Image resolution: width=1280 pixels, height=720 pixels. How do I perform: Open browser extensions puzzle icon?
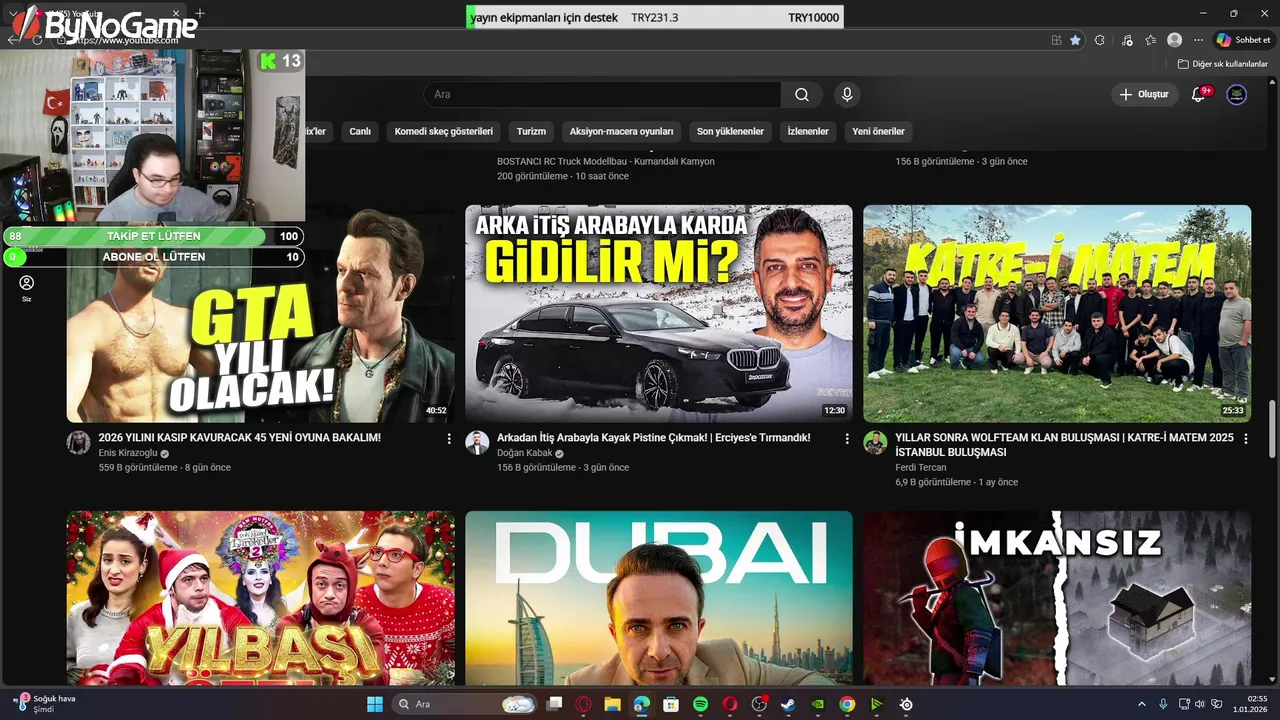[1100, 40]
